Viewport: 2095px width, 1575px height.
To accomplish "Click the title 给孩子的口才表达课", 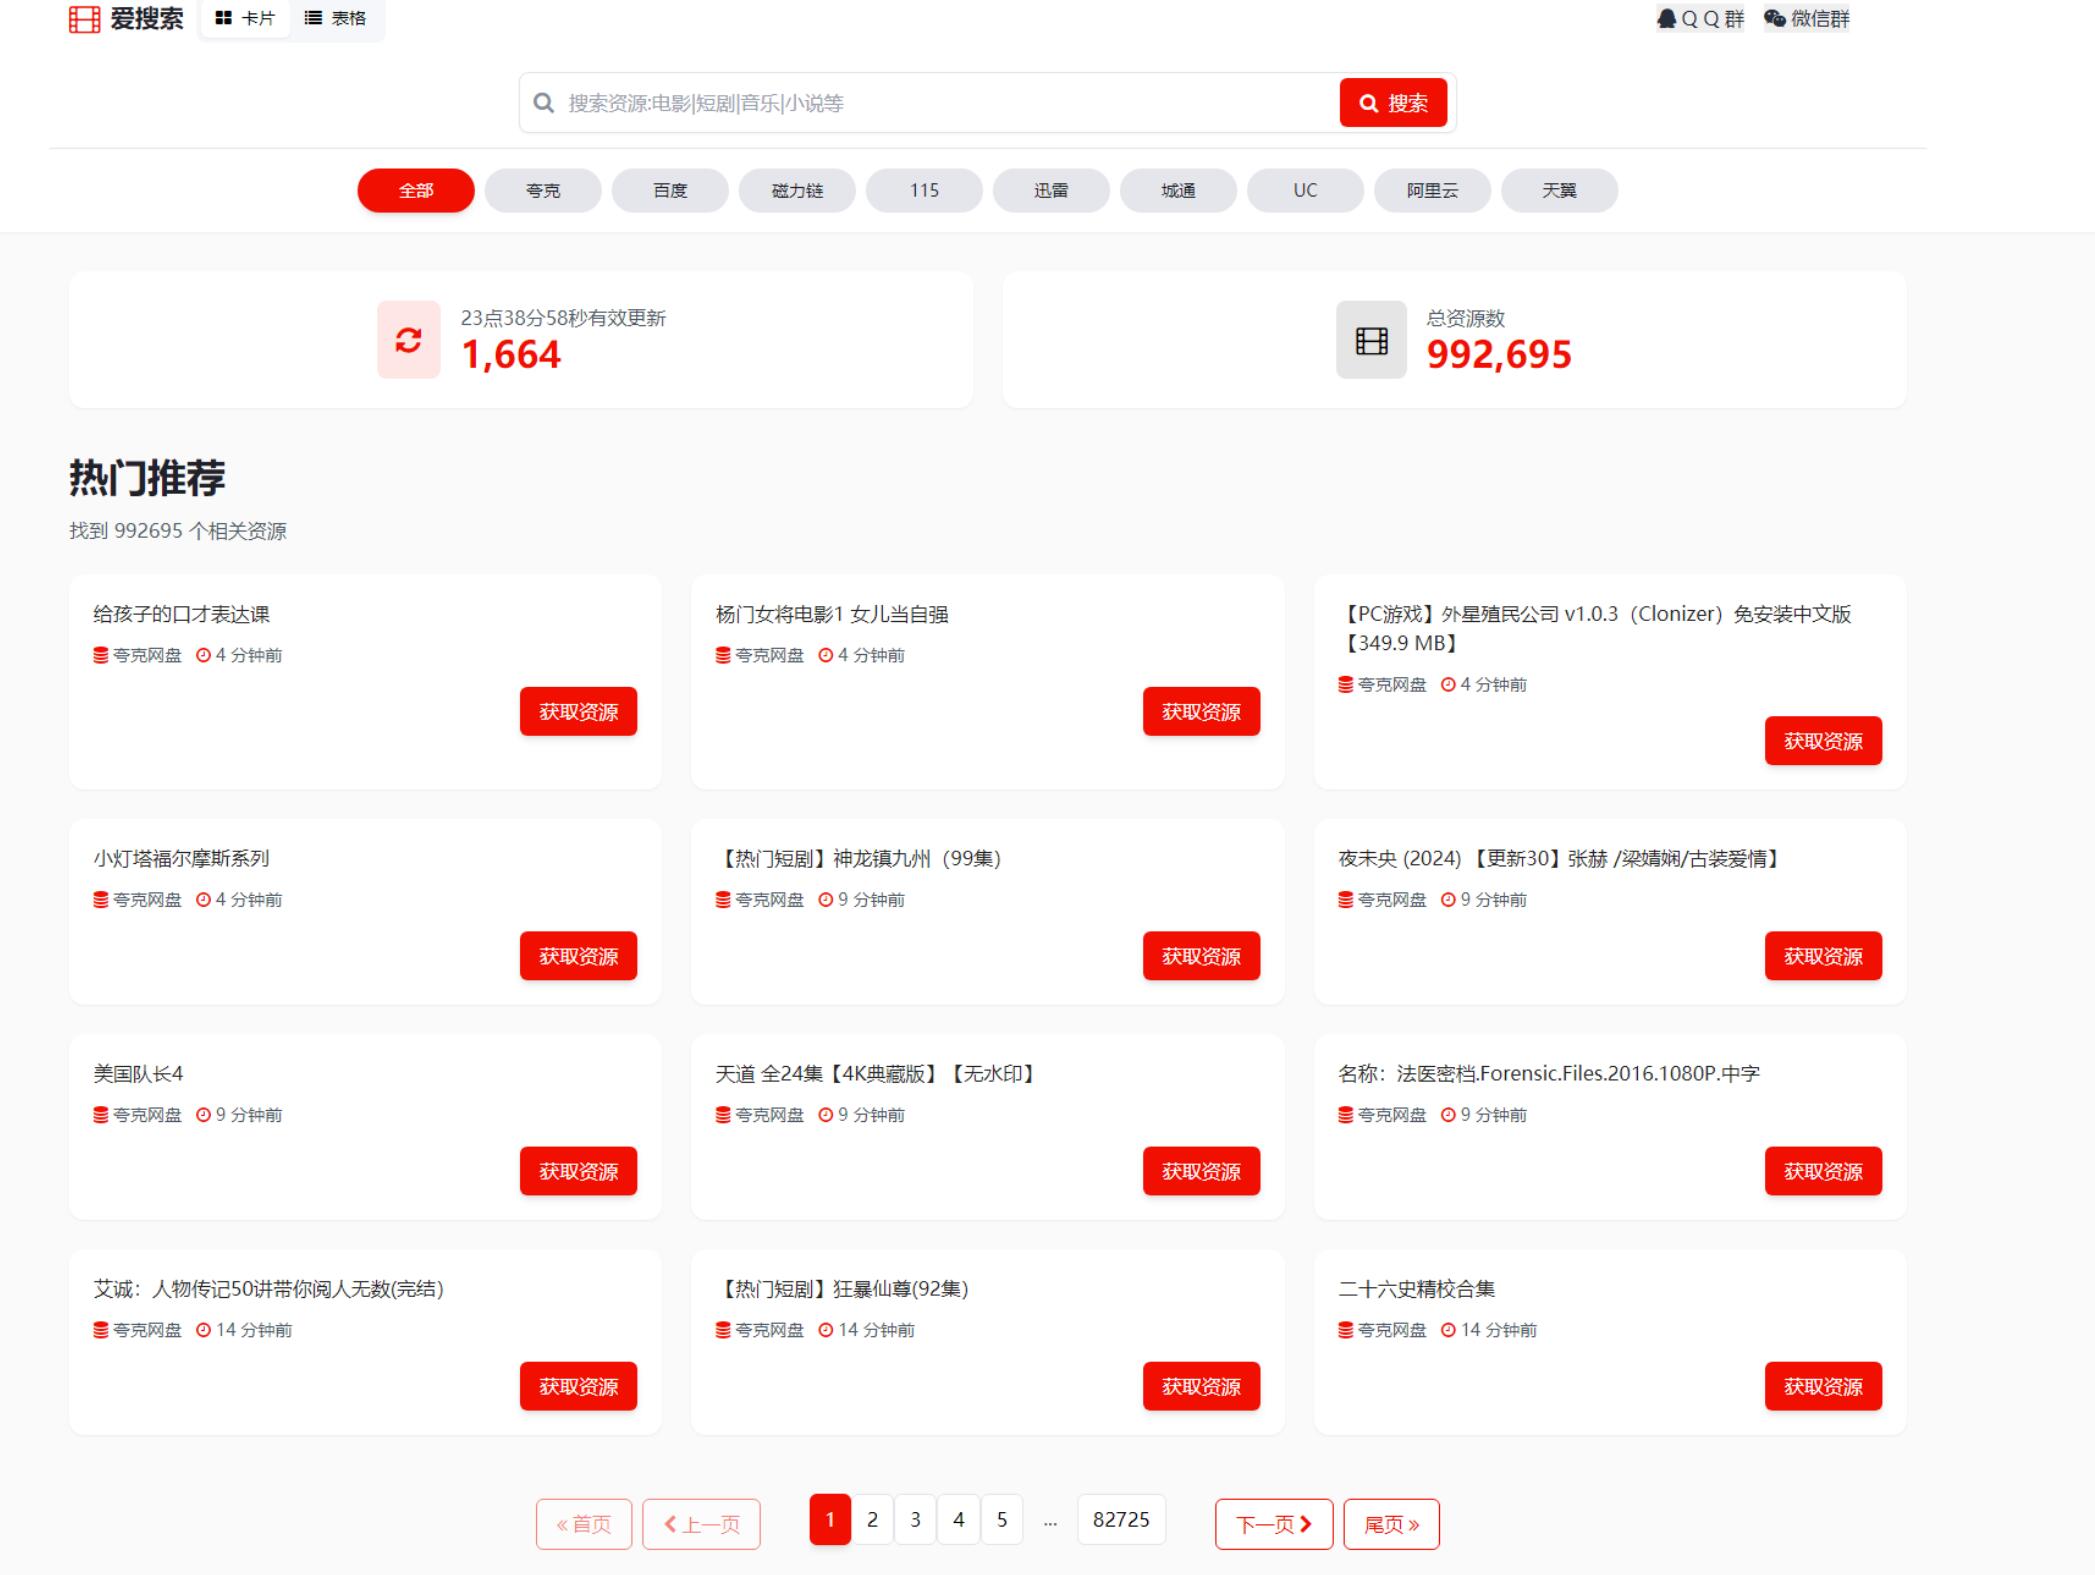I will click(181, 614).
